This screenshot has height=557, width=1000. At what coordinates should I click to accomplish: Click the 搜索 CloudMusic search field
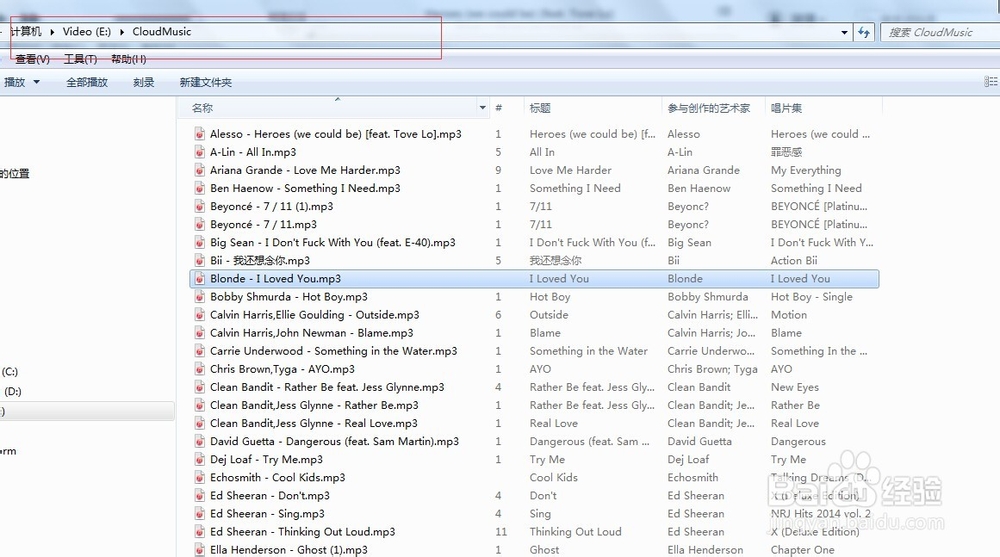[940, 32]
